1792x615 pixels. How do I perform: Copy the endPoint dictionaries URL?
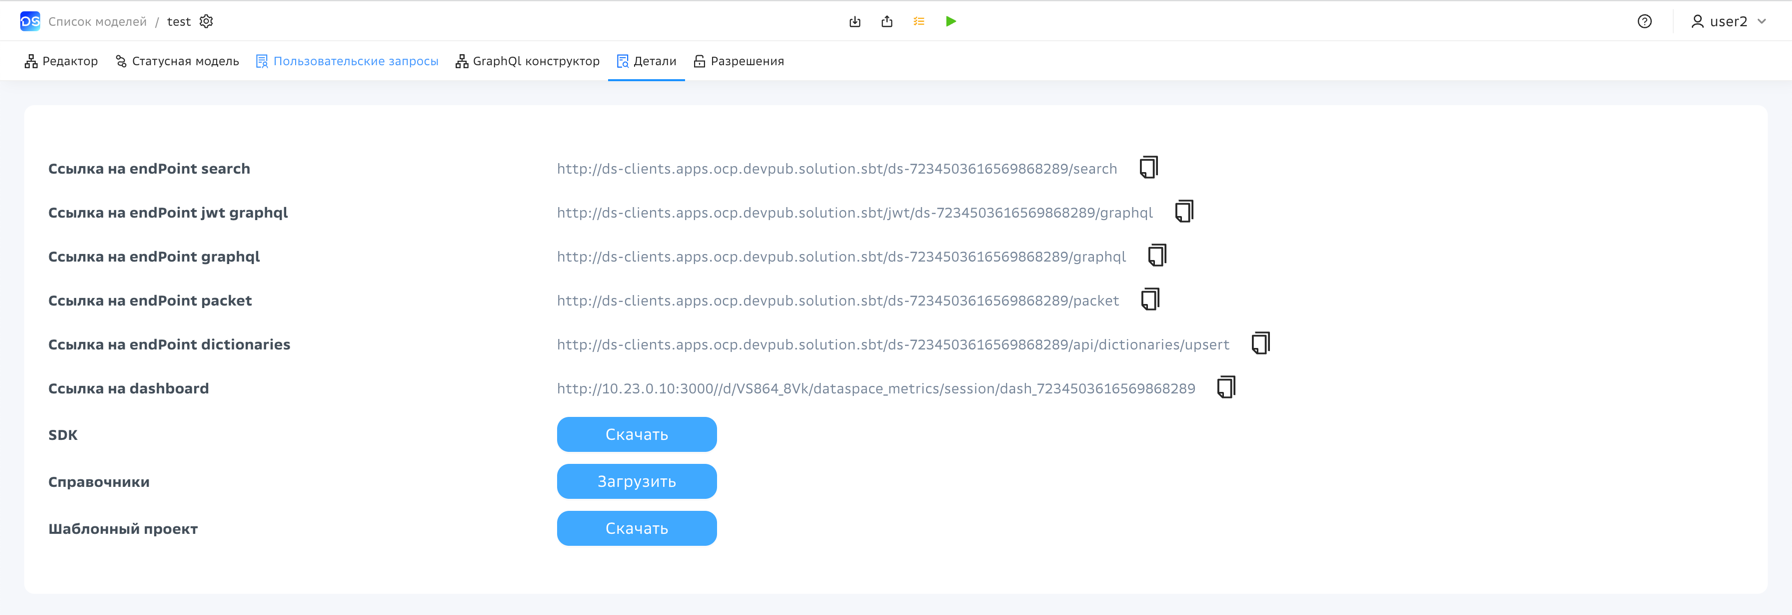(1260, 344)
